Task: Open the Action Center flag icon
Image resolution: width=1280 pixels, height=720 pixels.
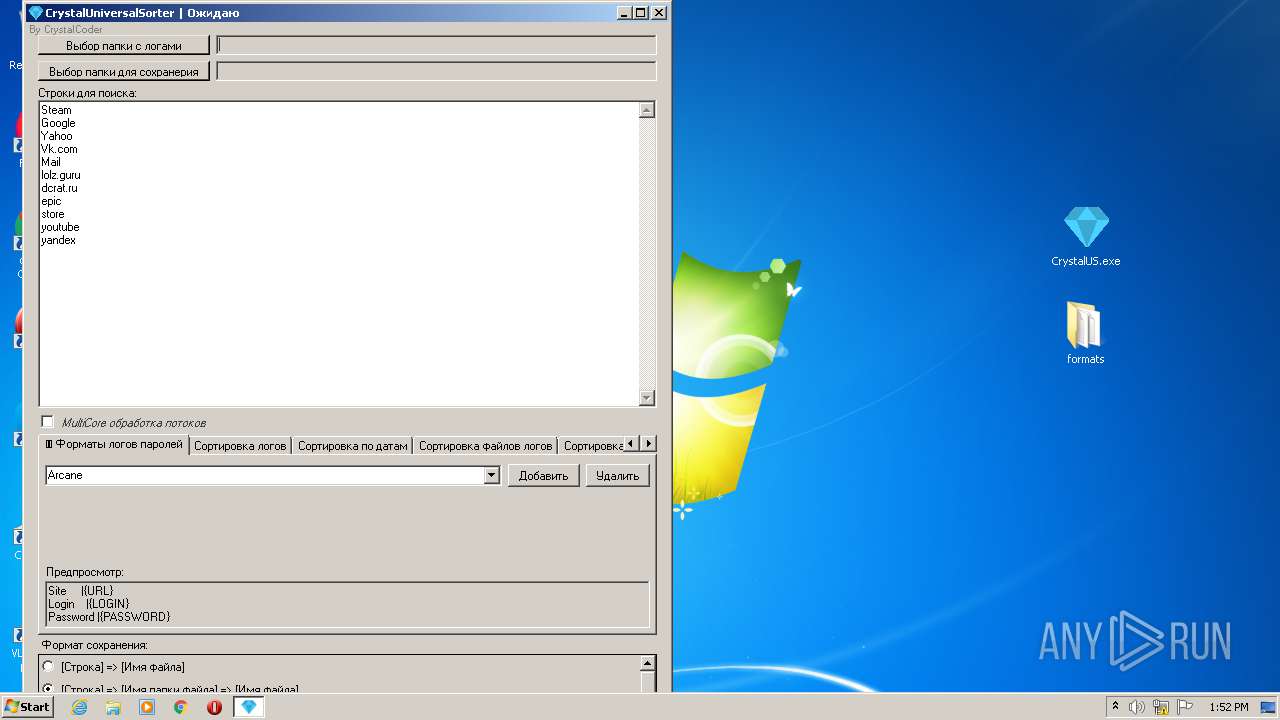Action: tap(1185, 707)
